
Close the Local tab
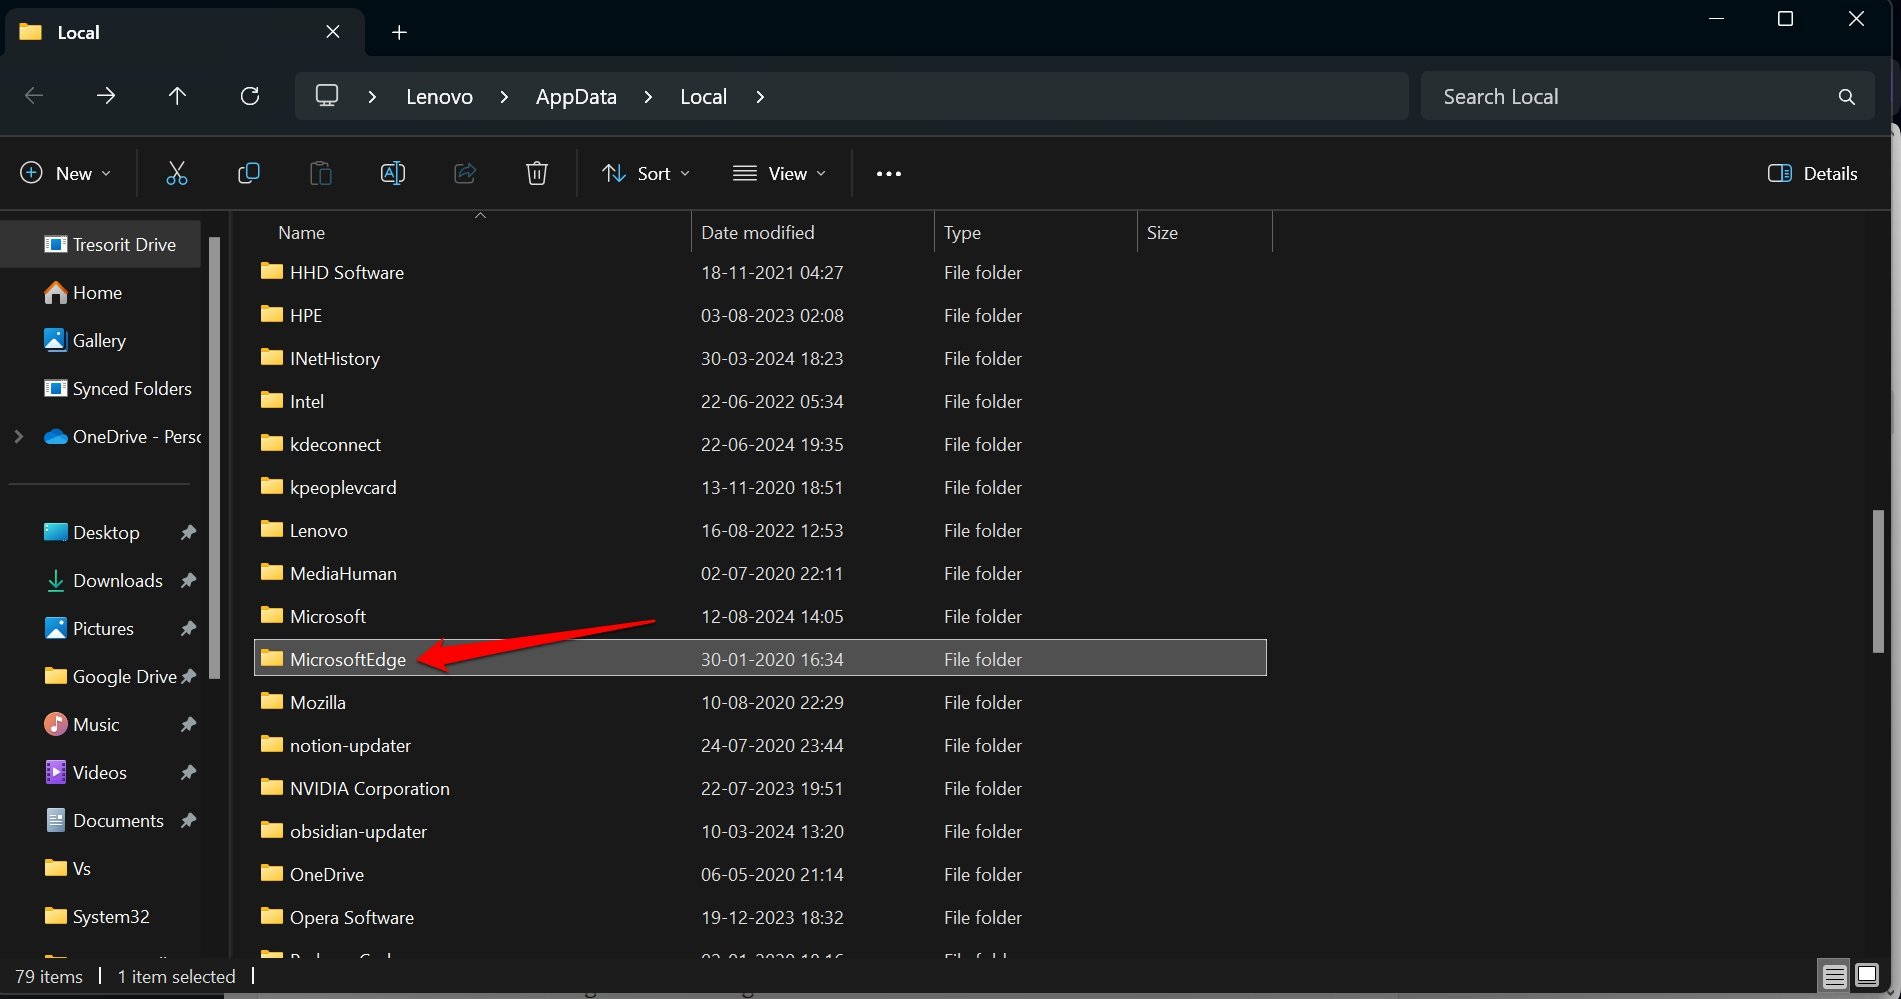click(x=333, y=32)
